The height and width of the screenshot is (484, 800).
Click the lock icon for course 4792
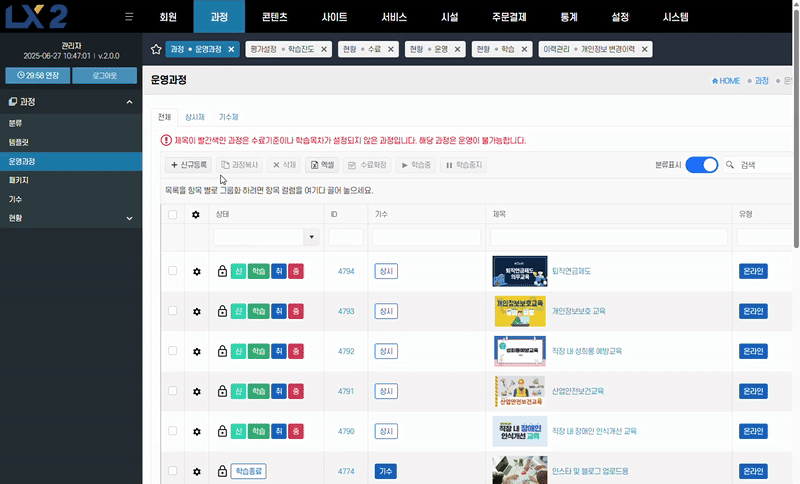222,351
